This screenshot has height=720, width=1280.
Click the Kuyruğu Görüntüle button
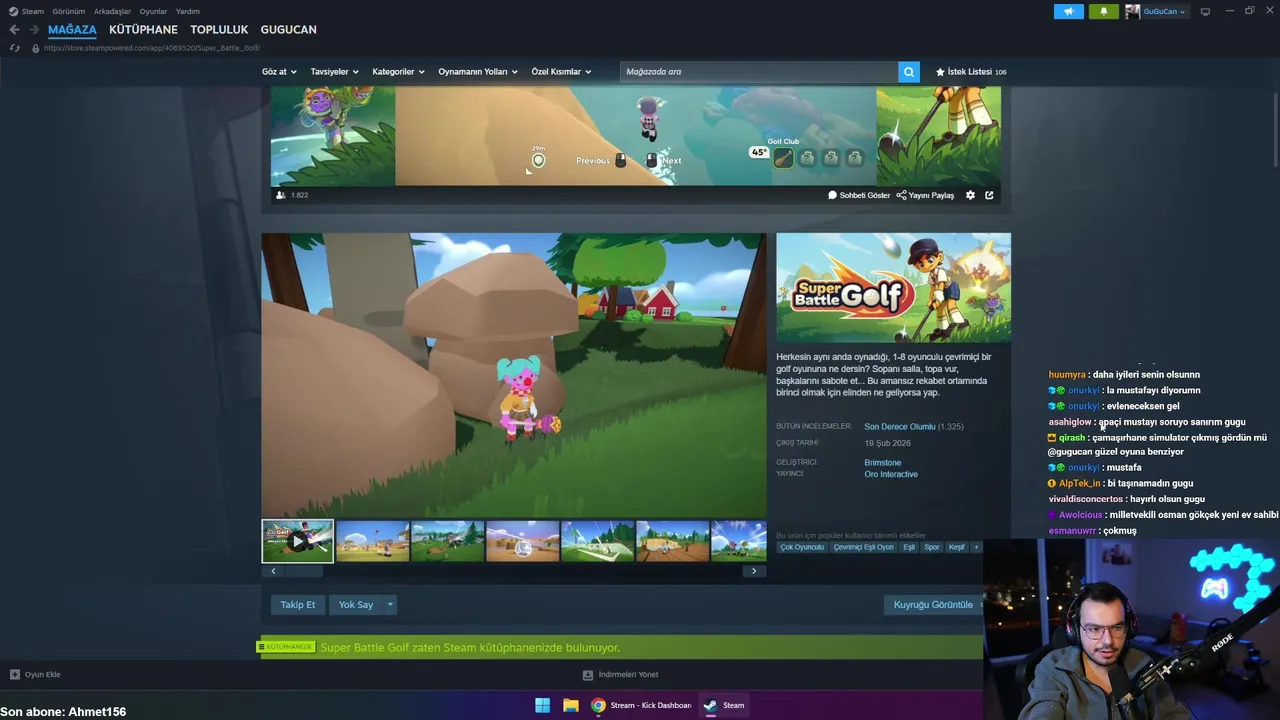(x=933, y=604)
